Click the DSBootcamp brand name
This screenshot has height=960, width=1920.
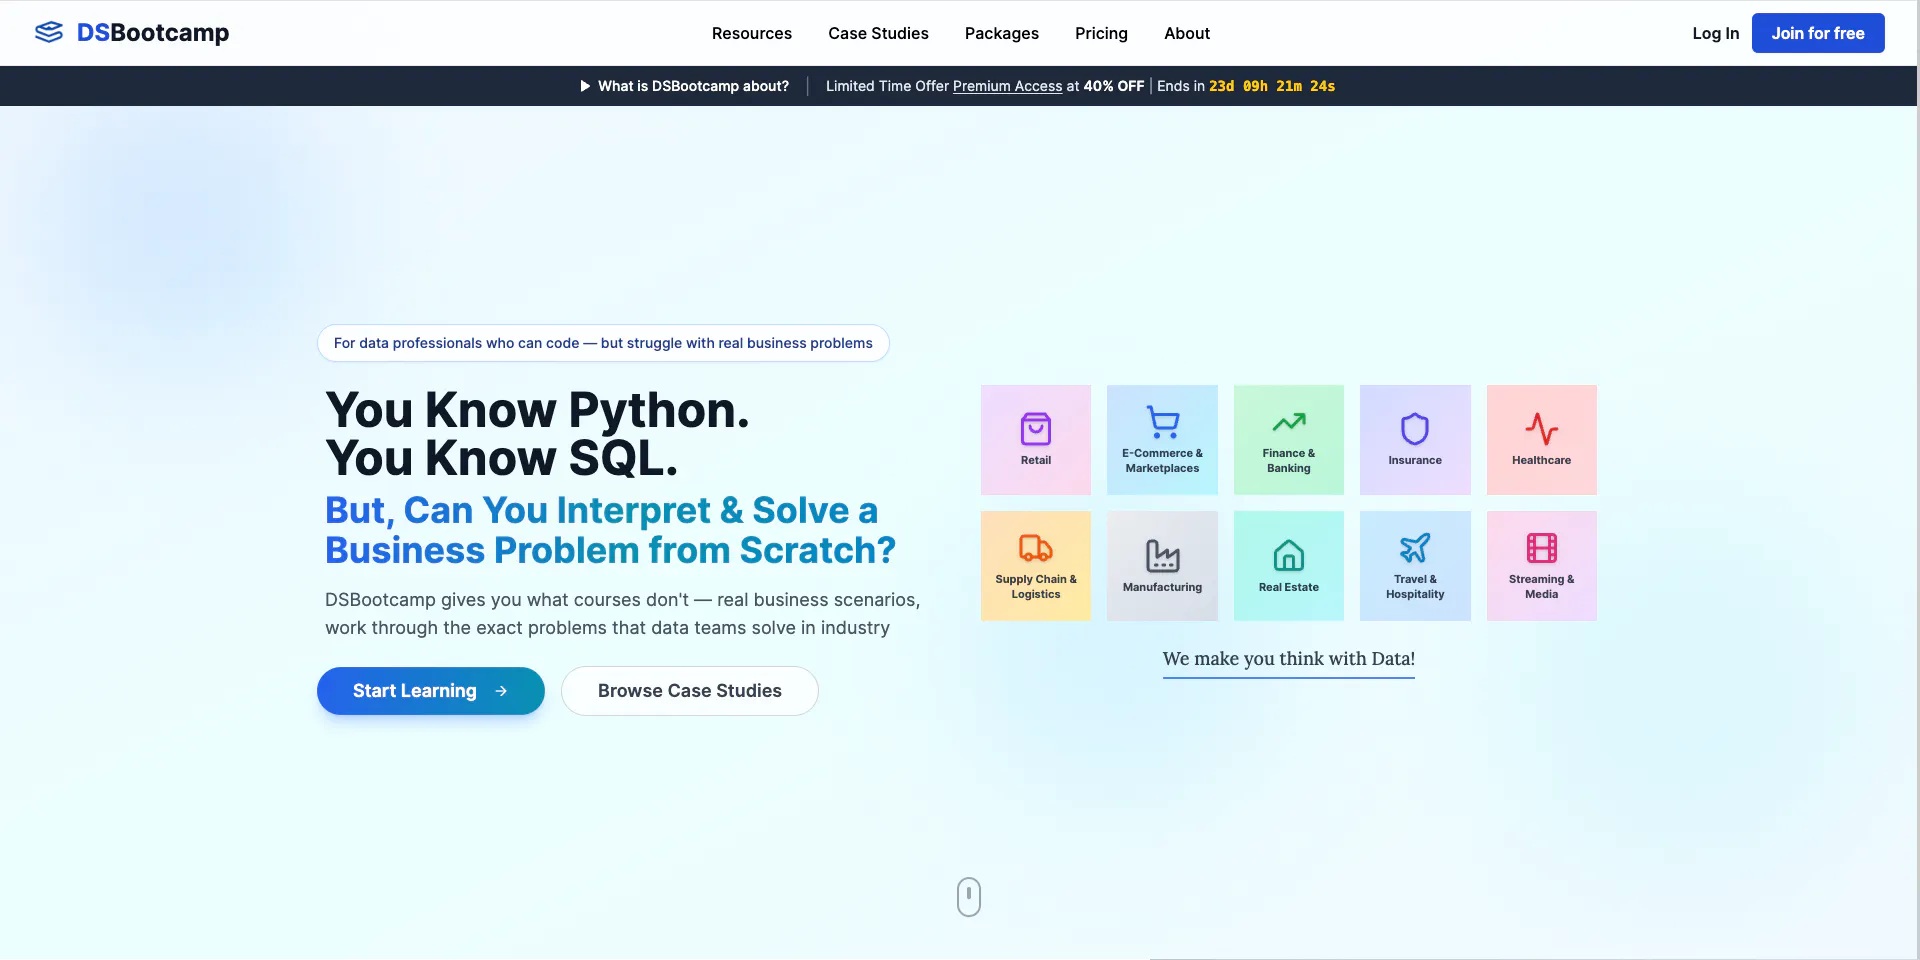click(153, 33)
